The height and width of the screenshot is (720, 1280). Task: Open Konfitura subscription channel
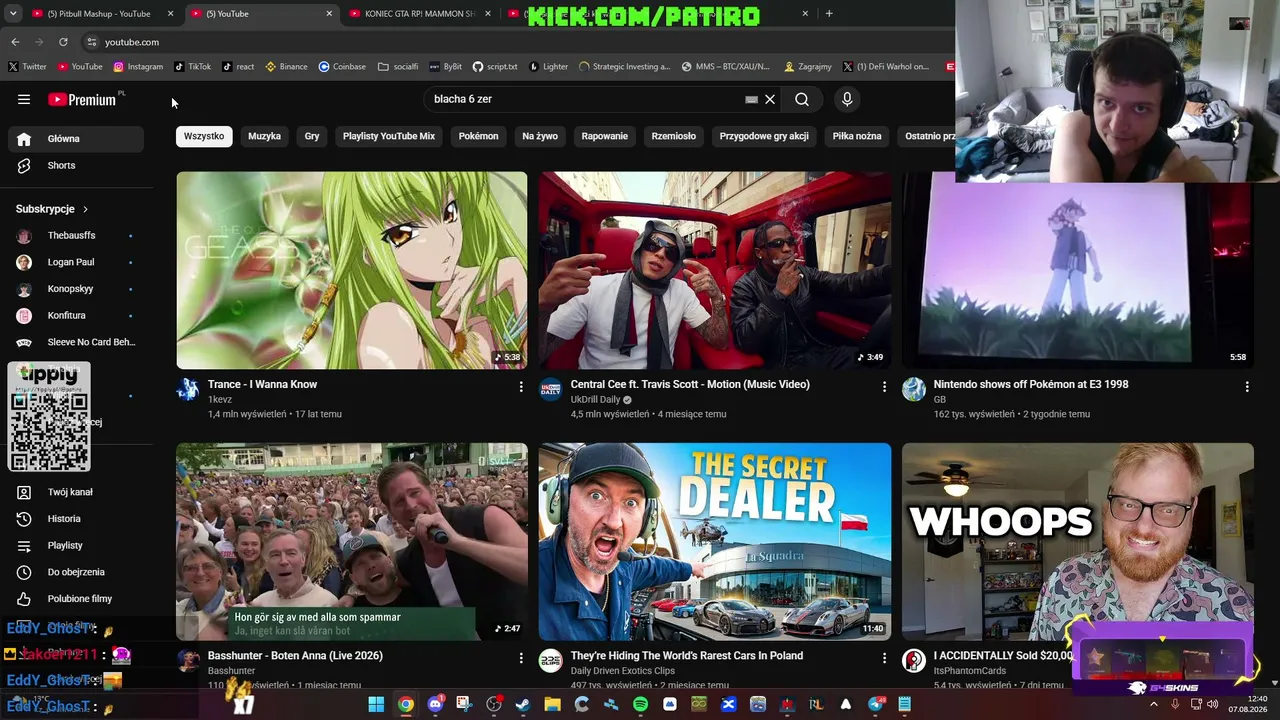[x=76, y=316]
